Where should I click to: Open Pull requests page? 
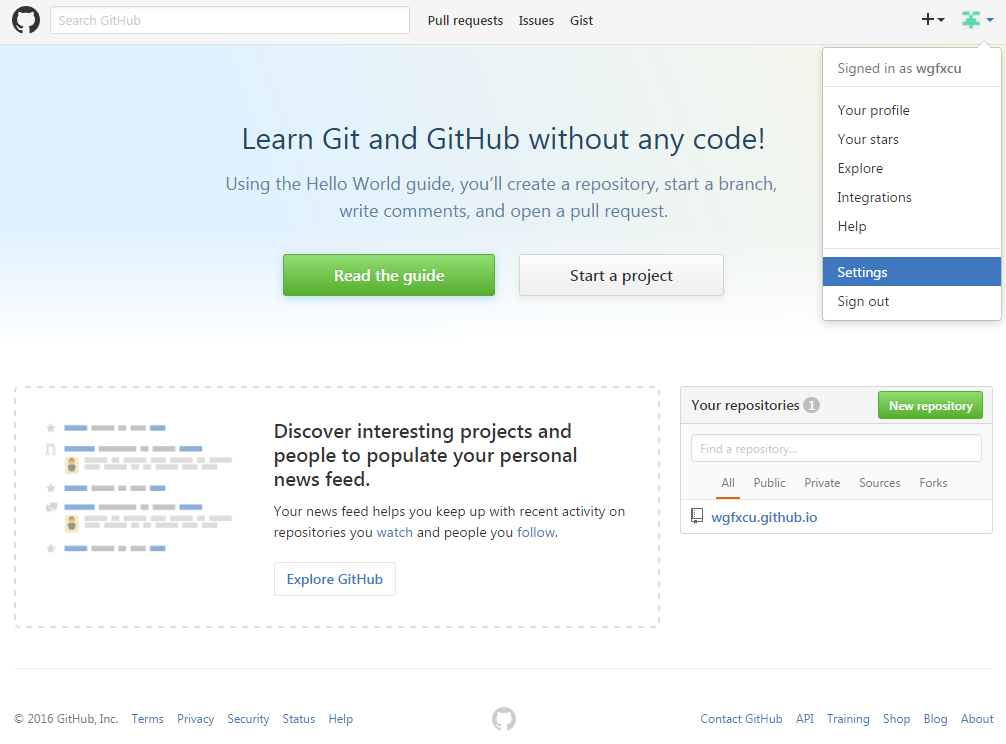465,21
